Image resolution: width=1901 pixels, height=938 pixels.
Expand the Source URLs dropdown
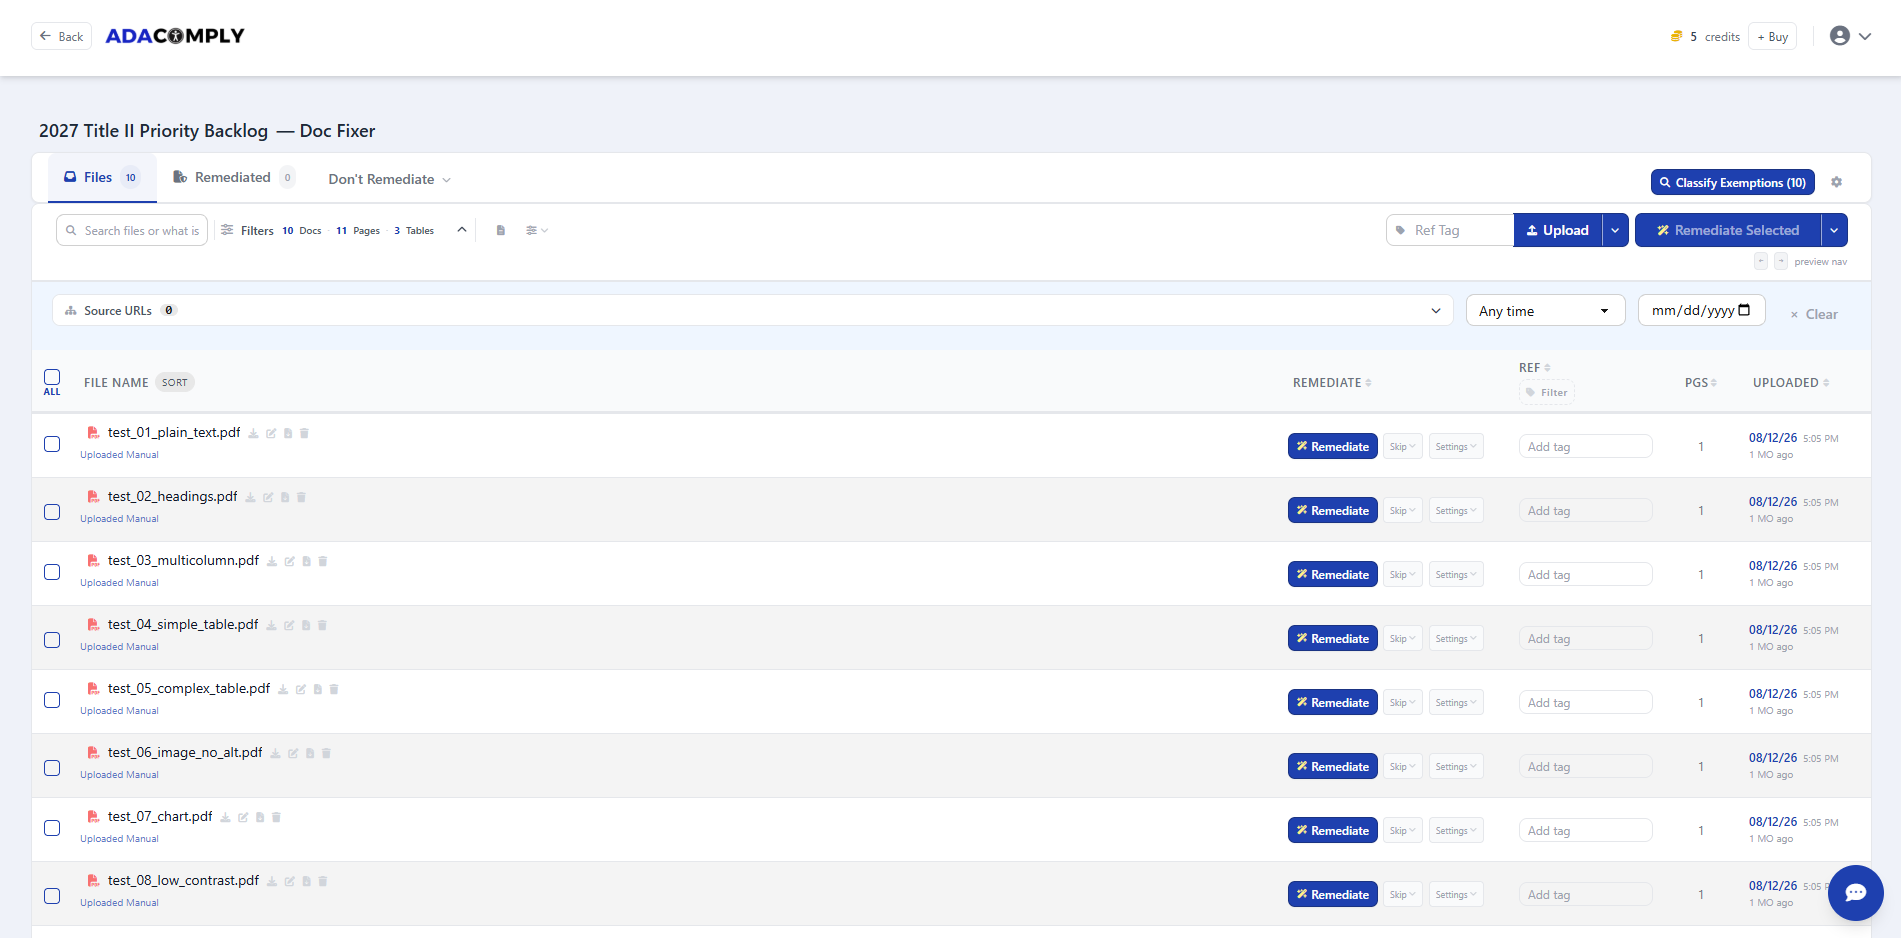[752, 310]
